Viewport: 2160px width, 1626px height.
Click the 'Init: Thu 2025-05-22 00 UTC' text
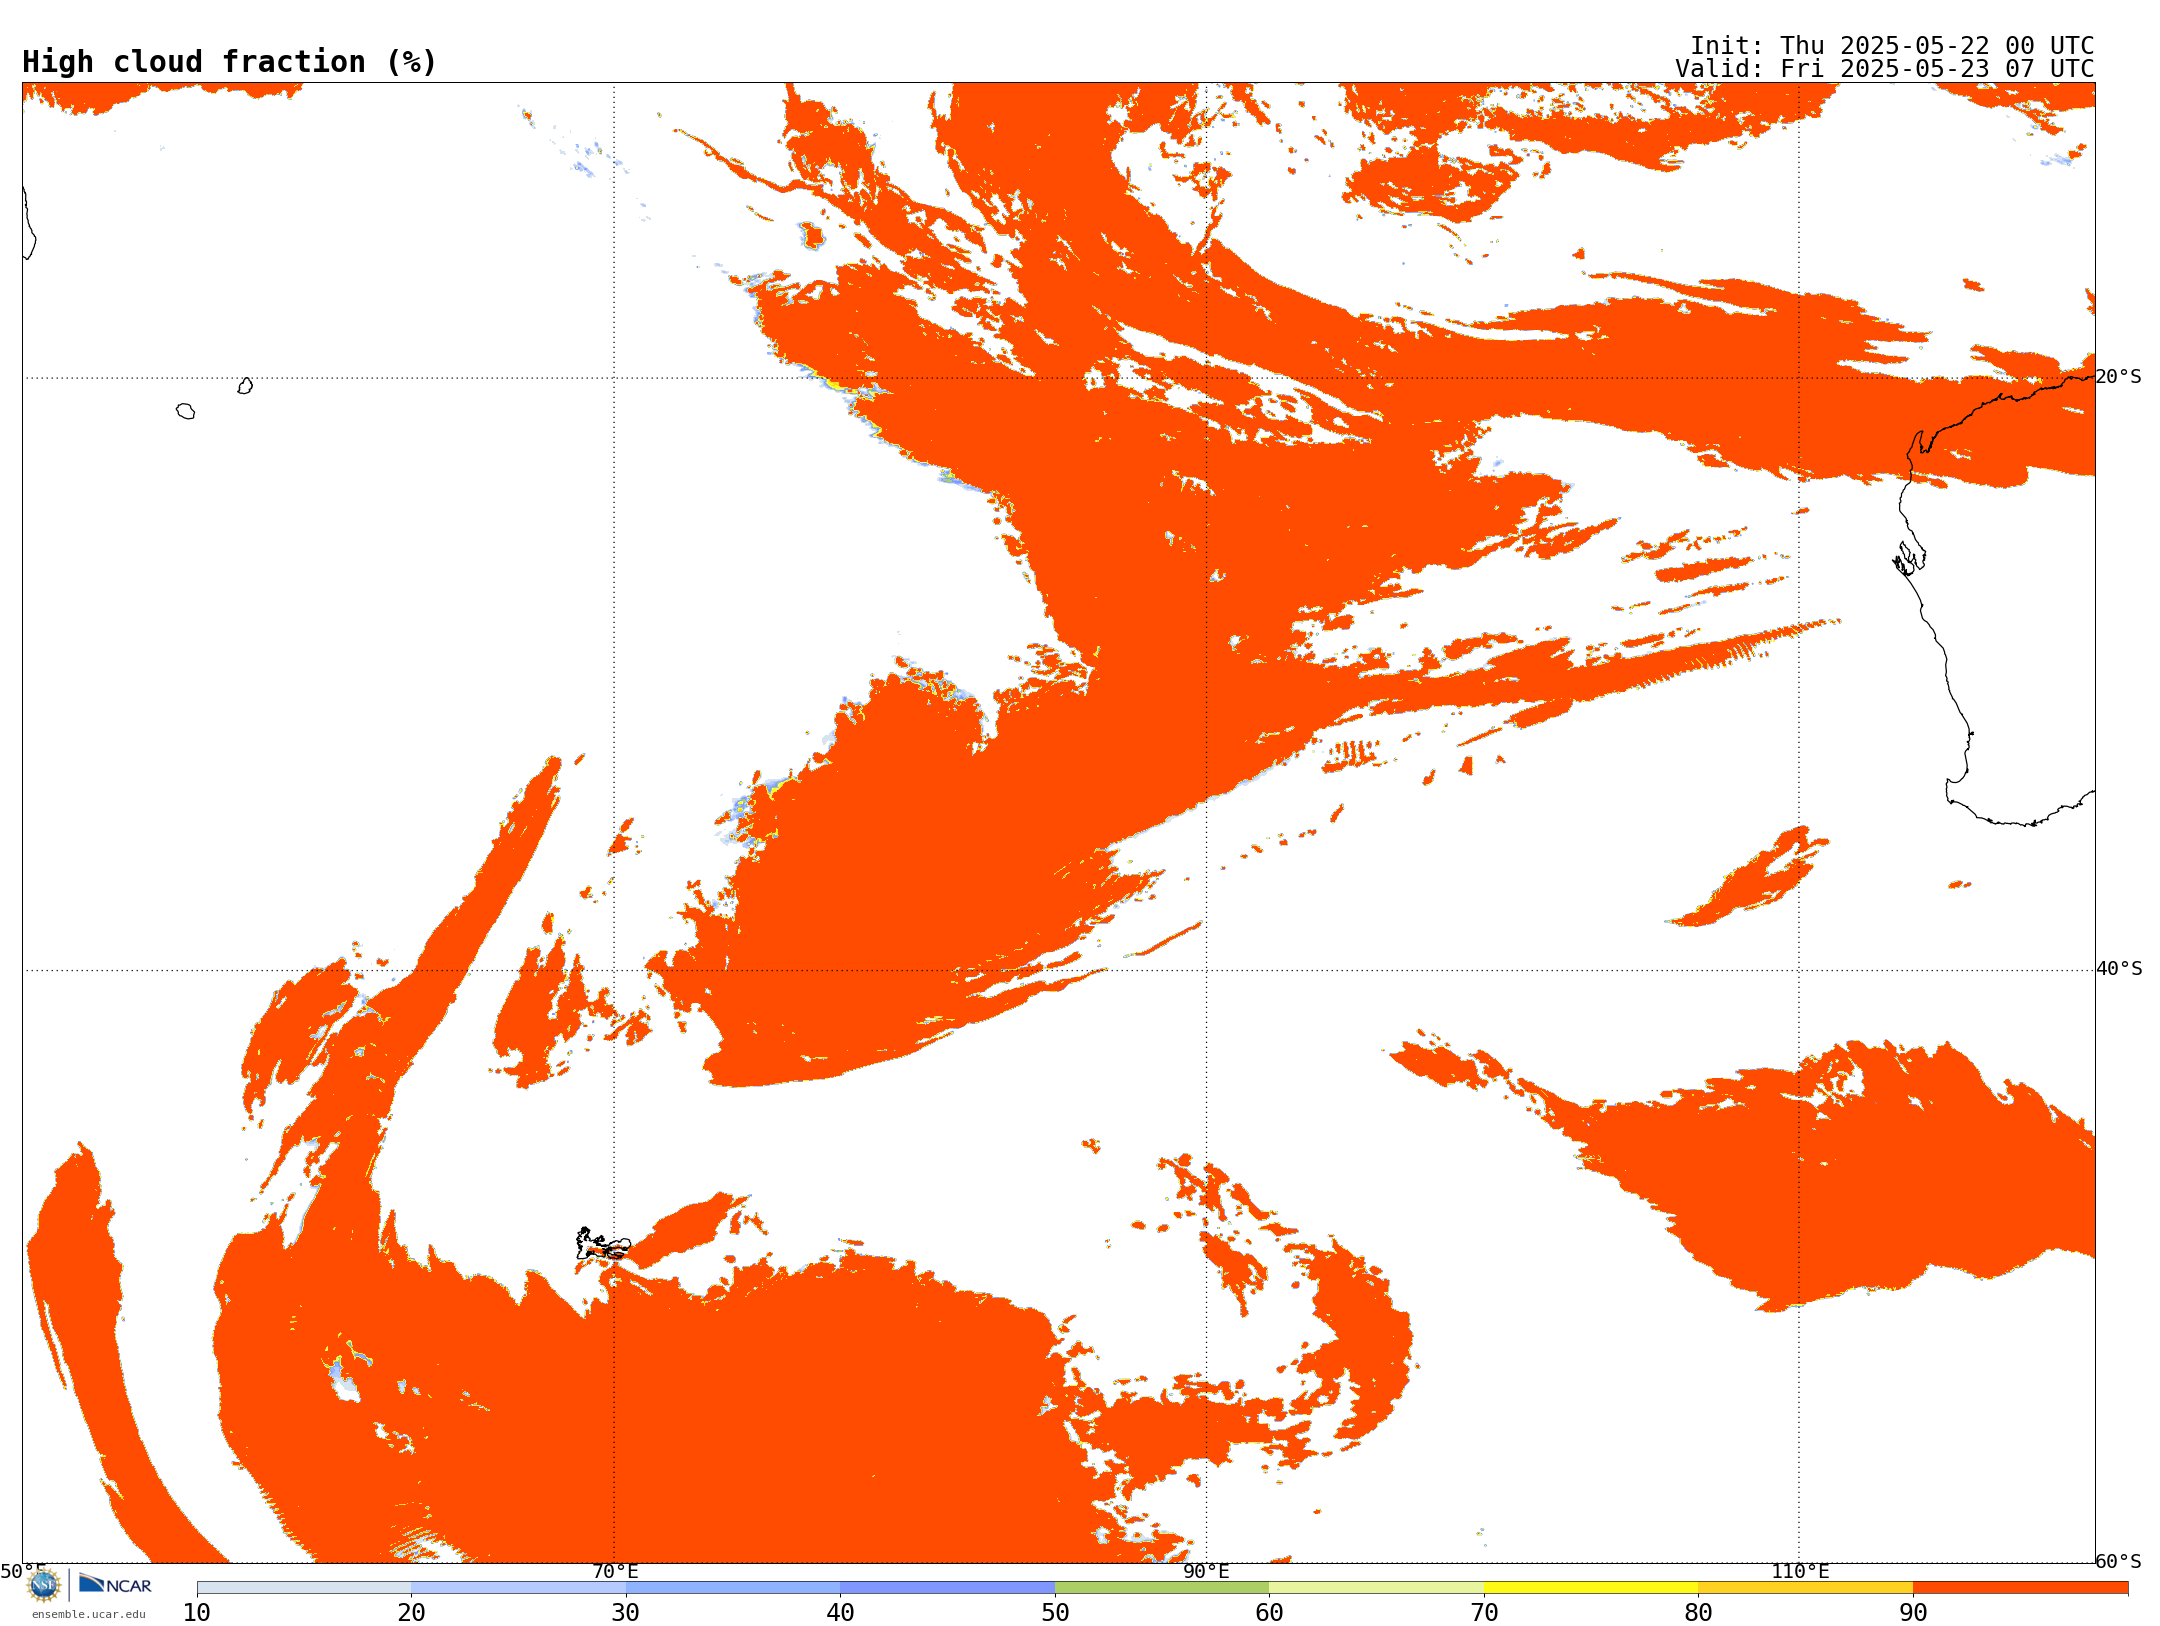(1892, 46)
